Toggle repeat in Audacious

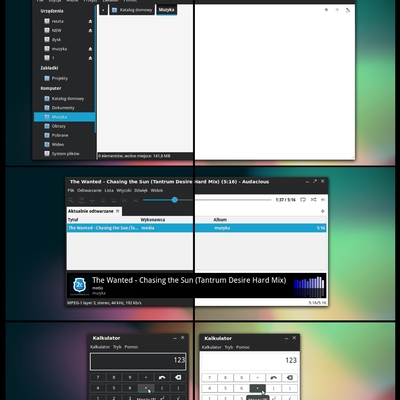[x=303, y=200]
